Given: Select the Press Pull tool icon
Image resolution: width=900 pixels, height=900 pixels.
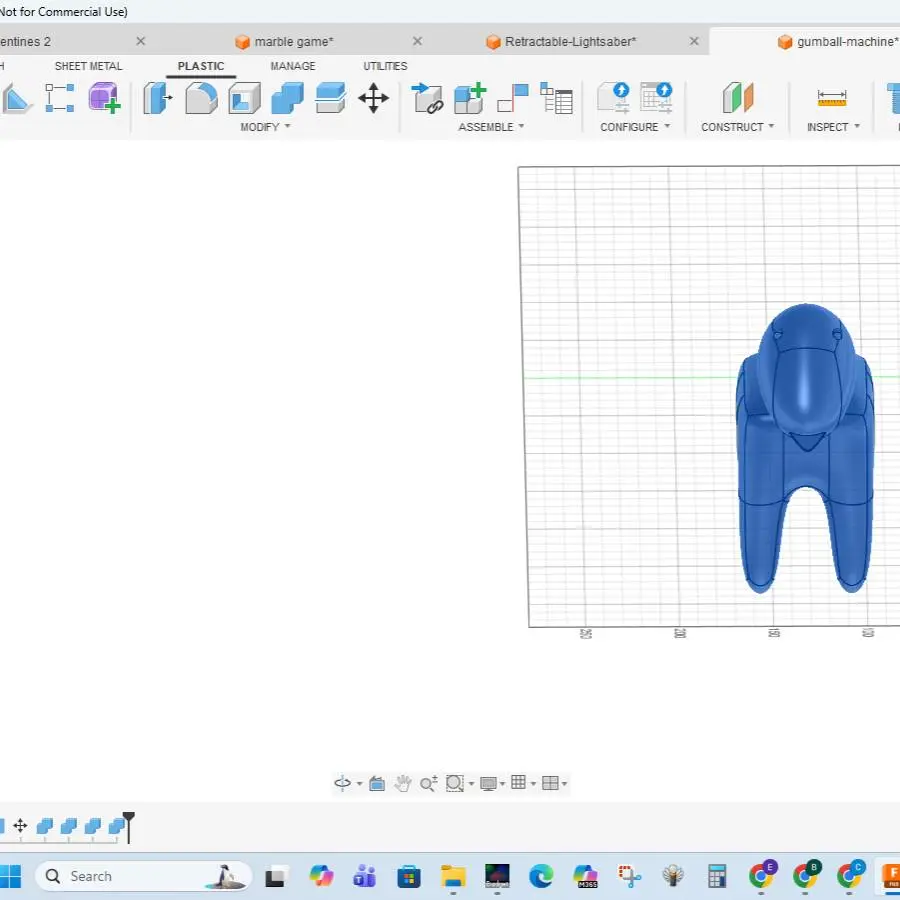Looking at the screenshot, I should point(157,98).
